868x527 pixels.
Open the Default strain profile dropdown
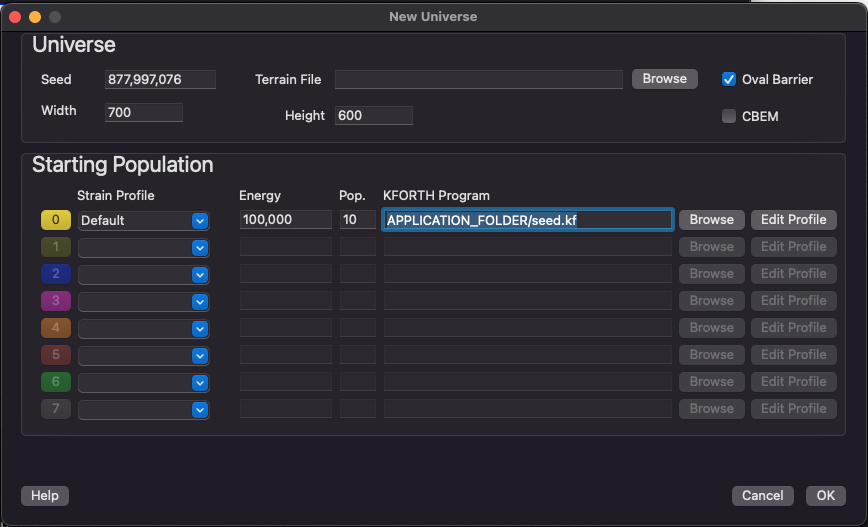tap(143, 220)
